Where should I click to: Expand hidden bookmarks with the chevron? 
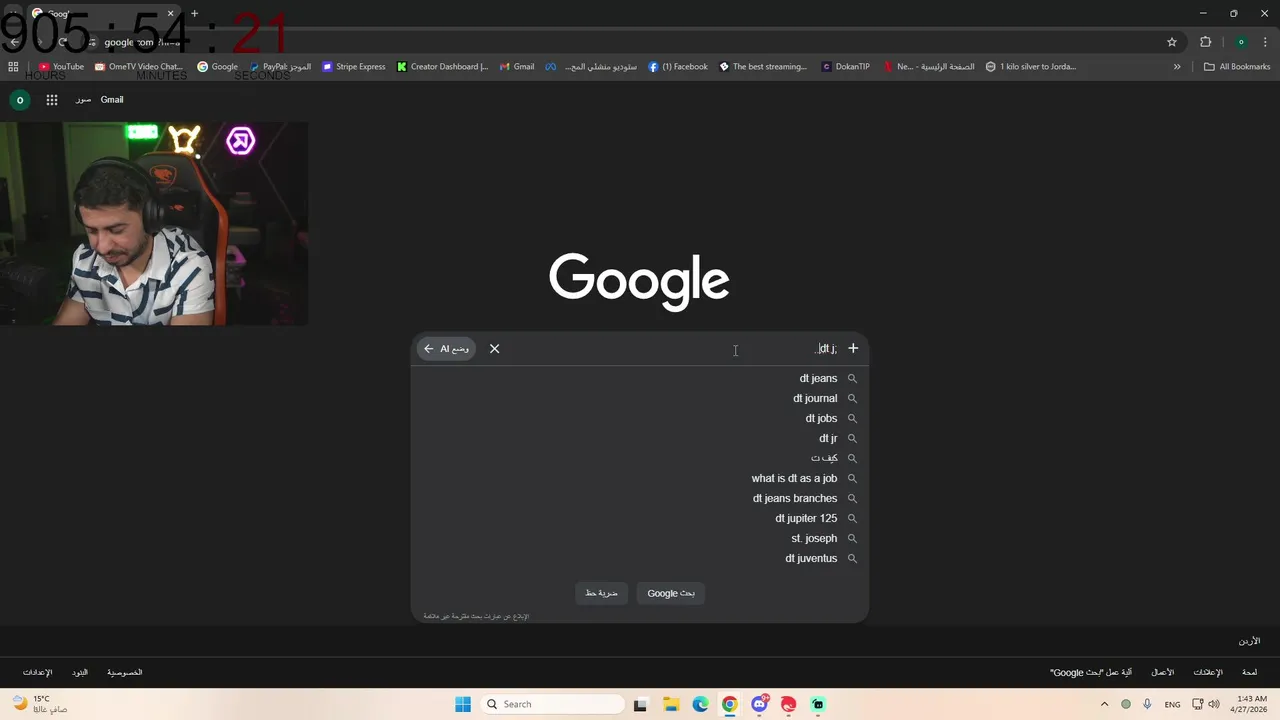tap(1177, 67)
